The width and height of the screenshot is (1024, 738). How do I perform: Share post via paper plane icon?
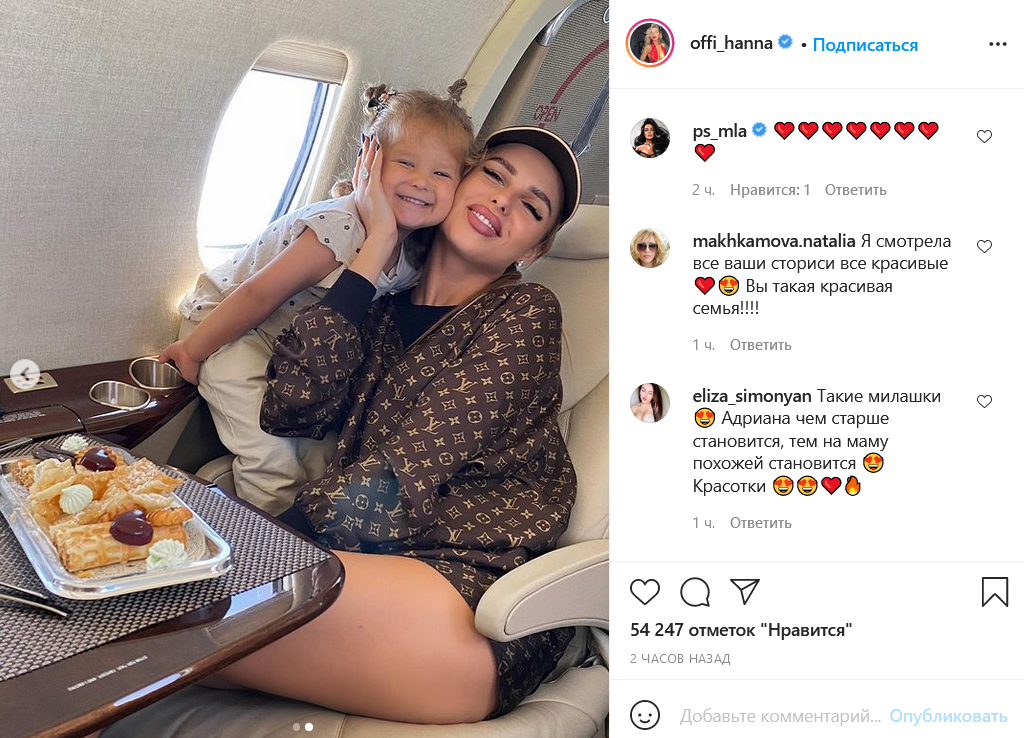point(744,591)
